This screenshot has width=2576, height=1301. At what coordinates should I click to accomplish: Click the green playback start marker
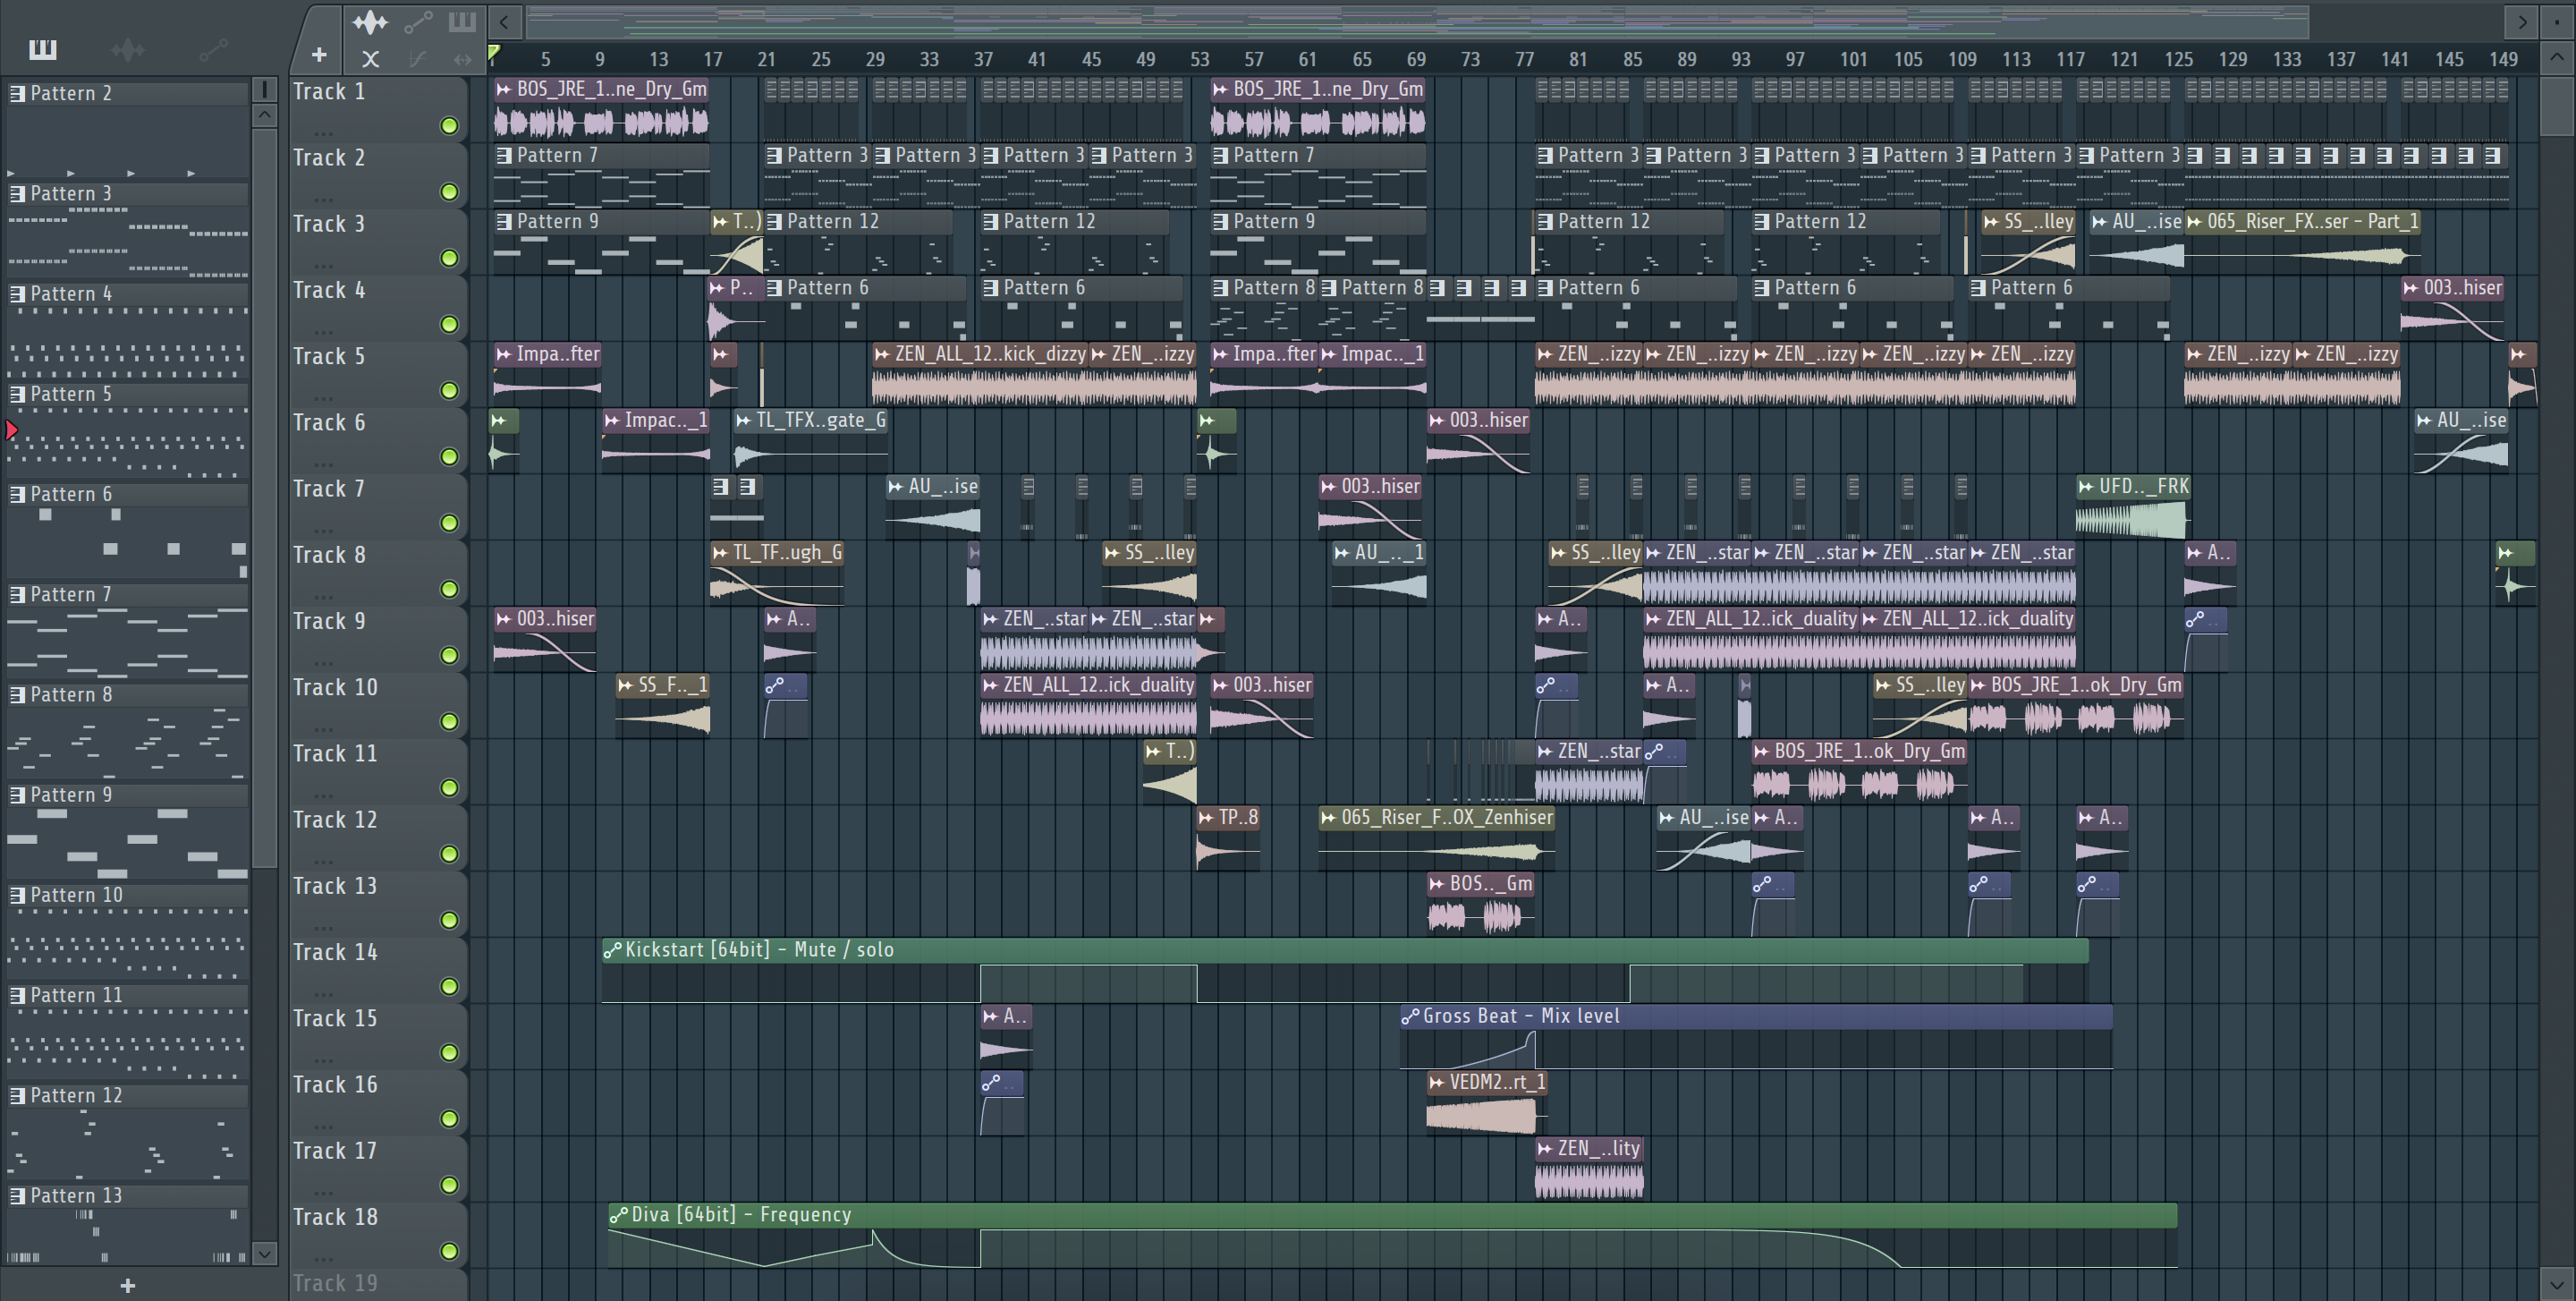pos(494,52)
